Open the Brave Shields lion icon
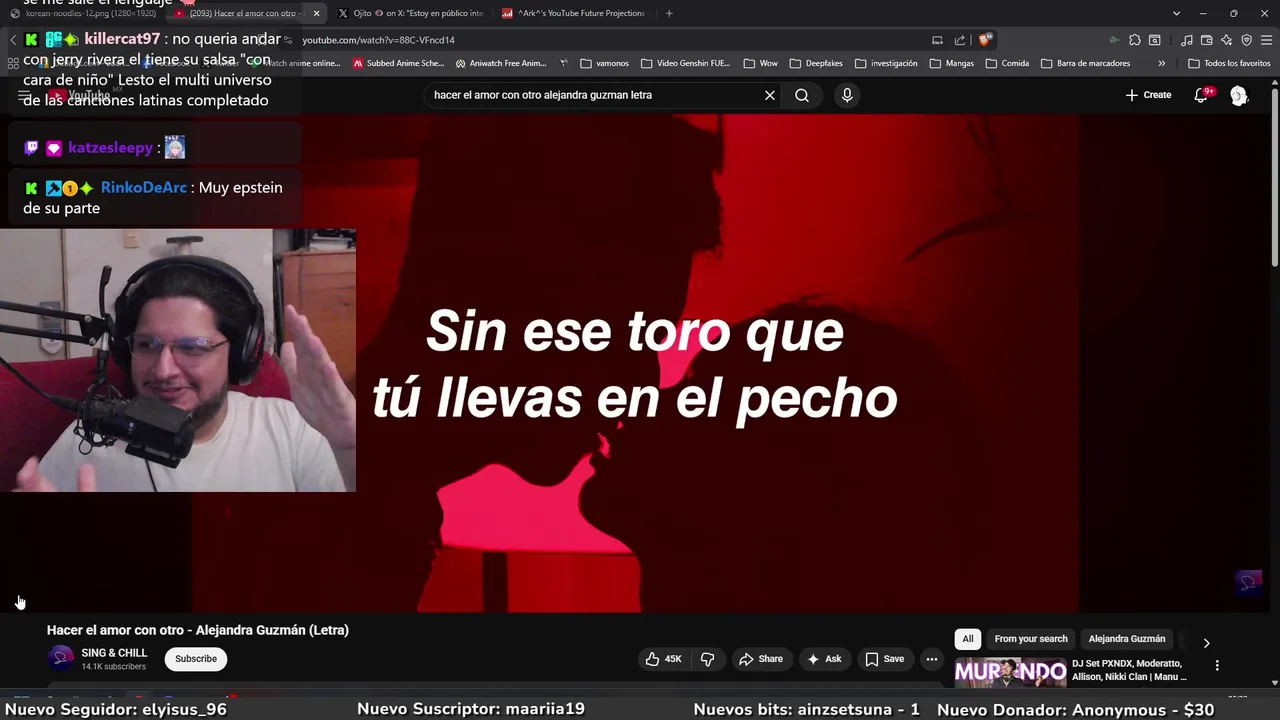Image resolution: width=1280 pixels, height=720 pixels. pos(985,40)
